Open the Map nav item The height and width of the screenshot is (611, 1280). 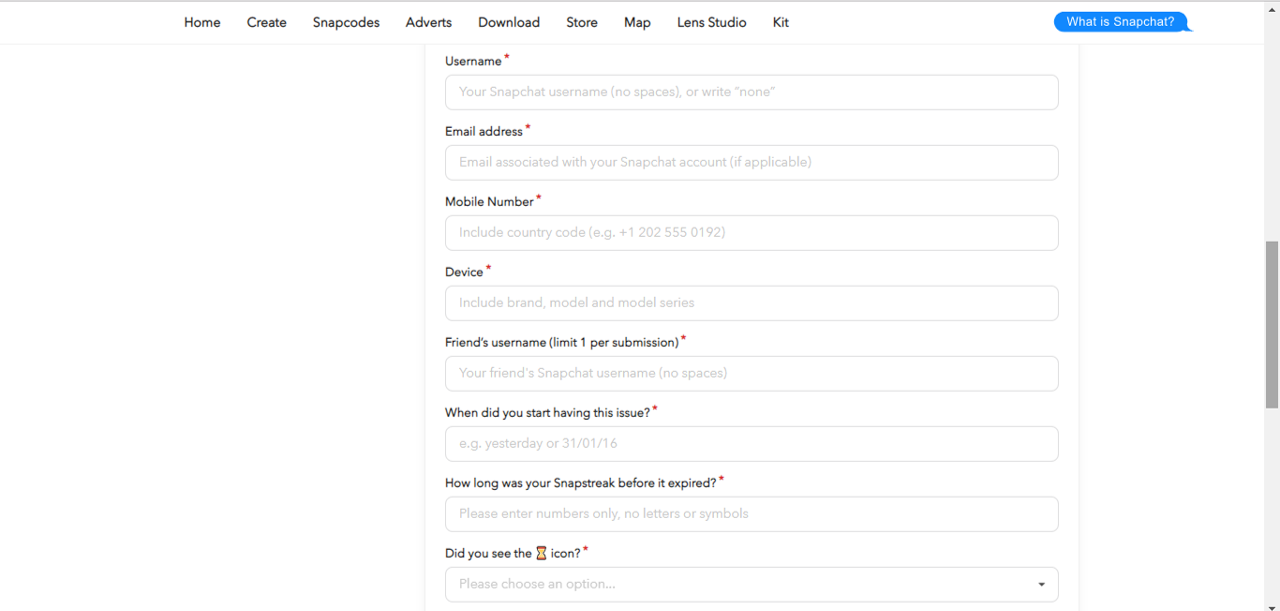pyautogui.click(x=637, y=22)
